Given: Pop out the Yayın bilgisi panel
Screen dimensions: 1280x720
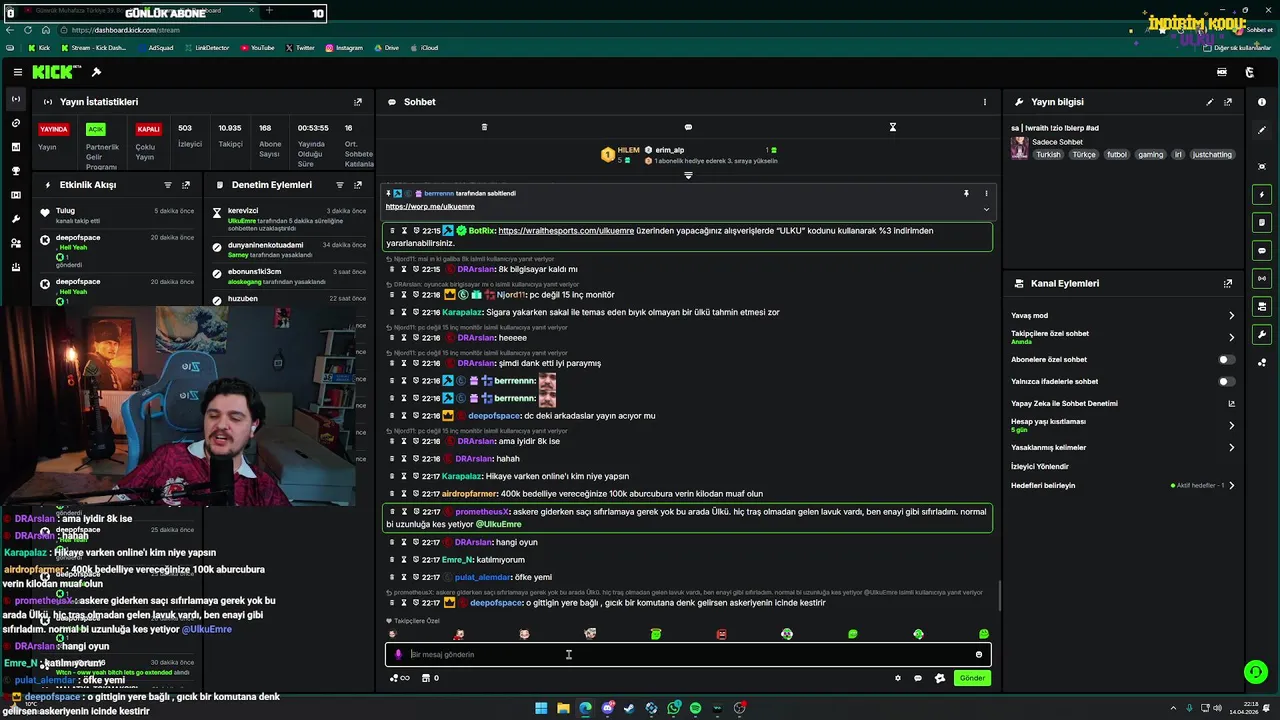Looking at the screenshot, I should coord(1228,102).
